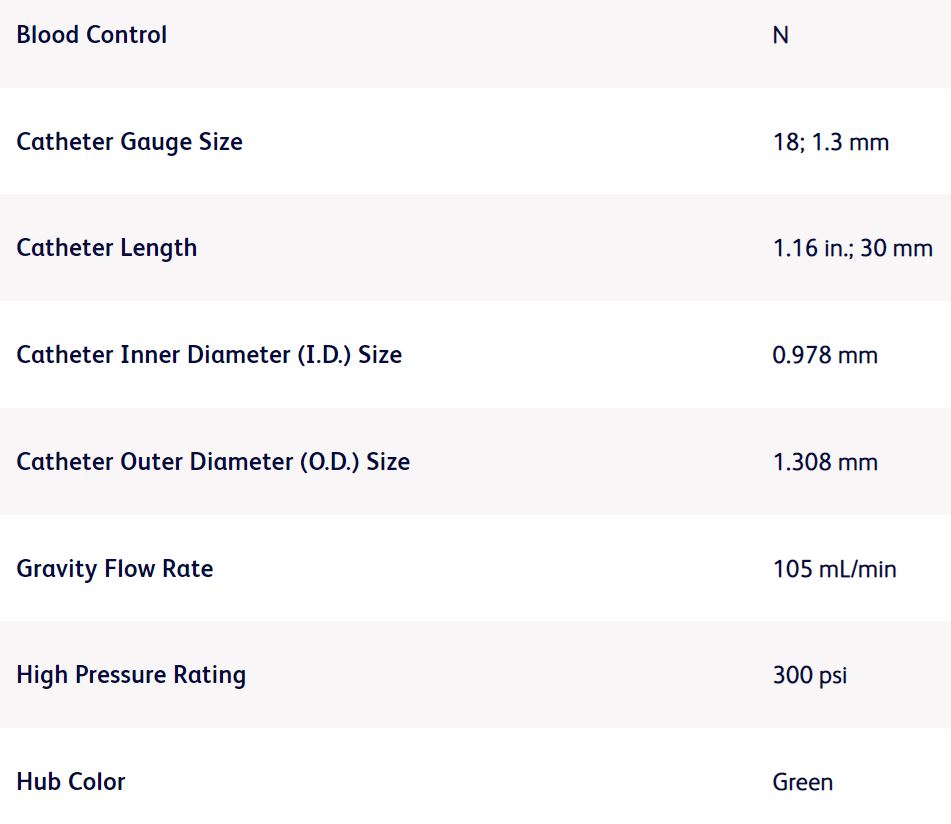The width and height of the screenshot is (951, 824).
Task: Click the (I.D.) abbreviation text
Action: (326, 355)
